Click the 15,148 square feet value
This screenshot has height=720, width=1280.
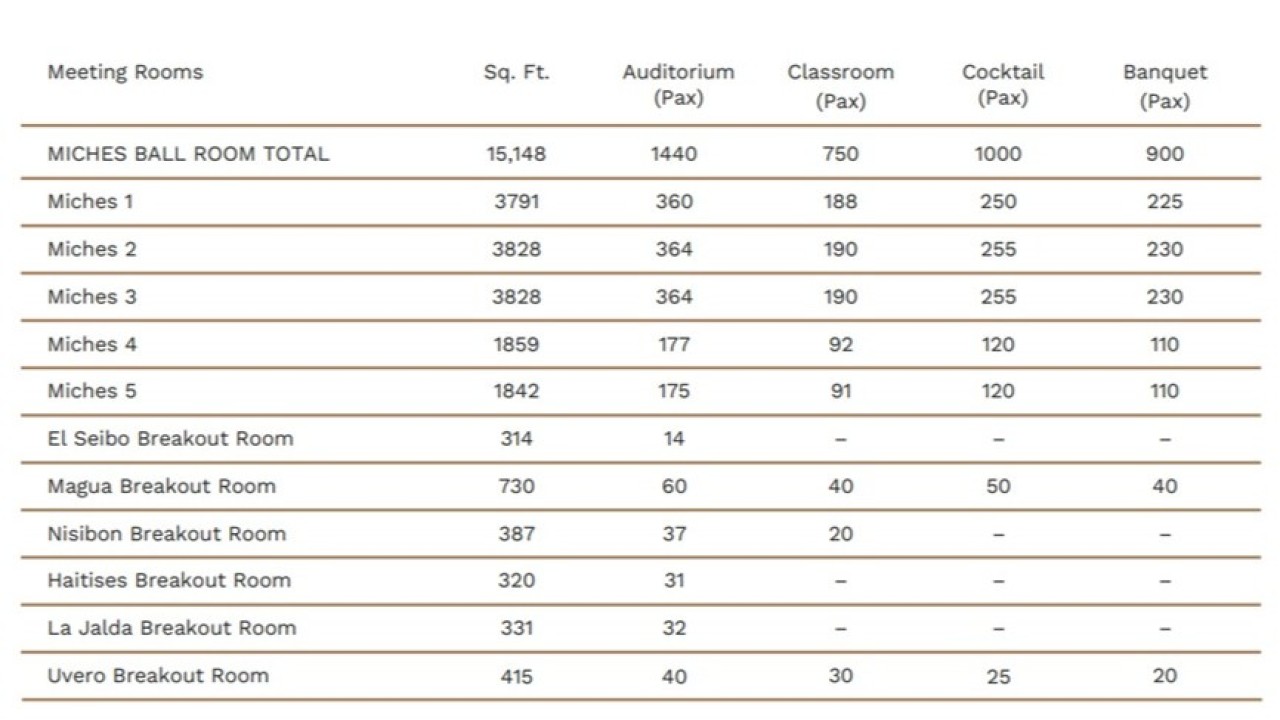pyautogui.click(x=516, y=154)
